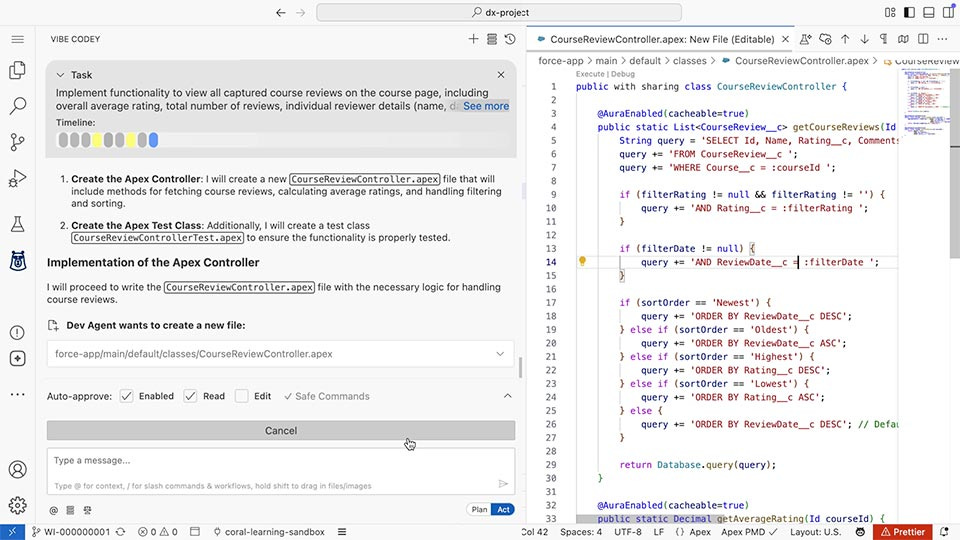Open the Run and Debug view
Viewport: 960px width, 540px height.
pos(17,178)
